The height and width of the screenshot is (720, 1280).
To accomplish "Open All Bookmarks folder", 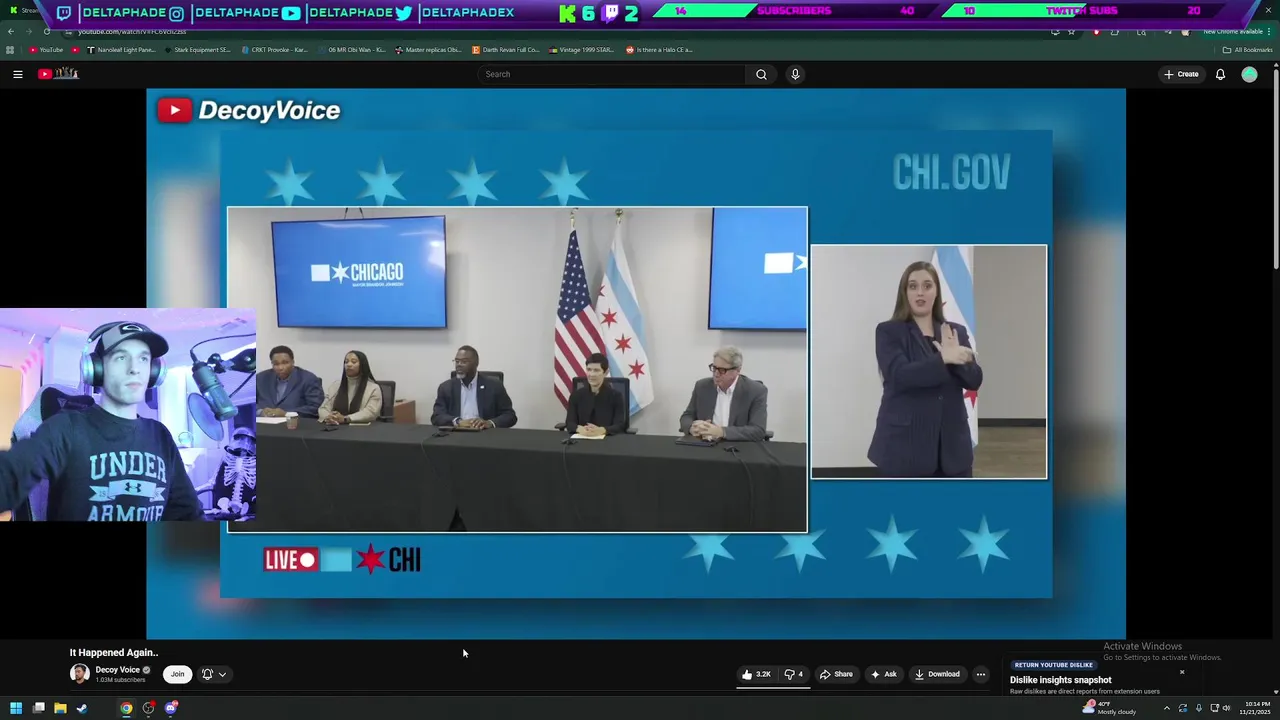I will [1247, 49].
